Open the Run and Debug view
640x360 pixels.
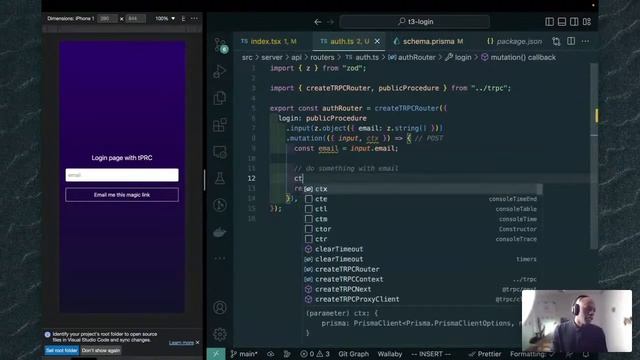pyautogui.click(x=220, y=71)
